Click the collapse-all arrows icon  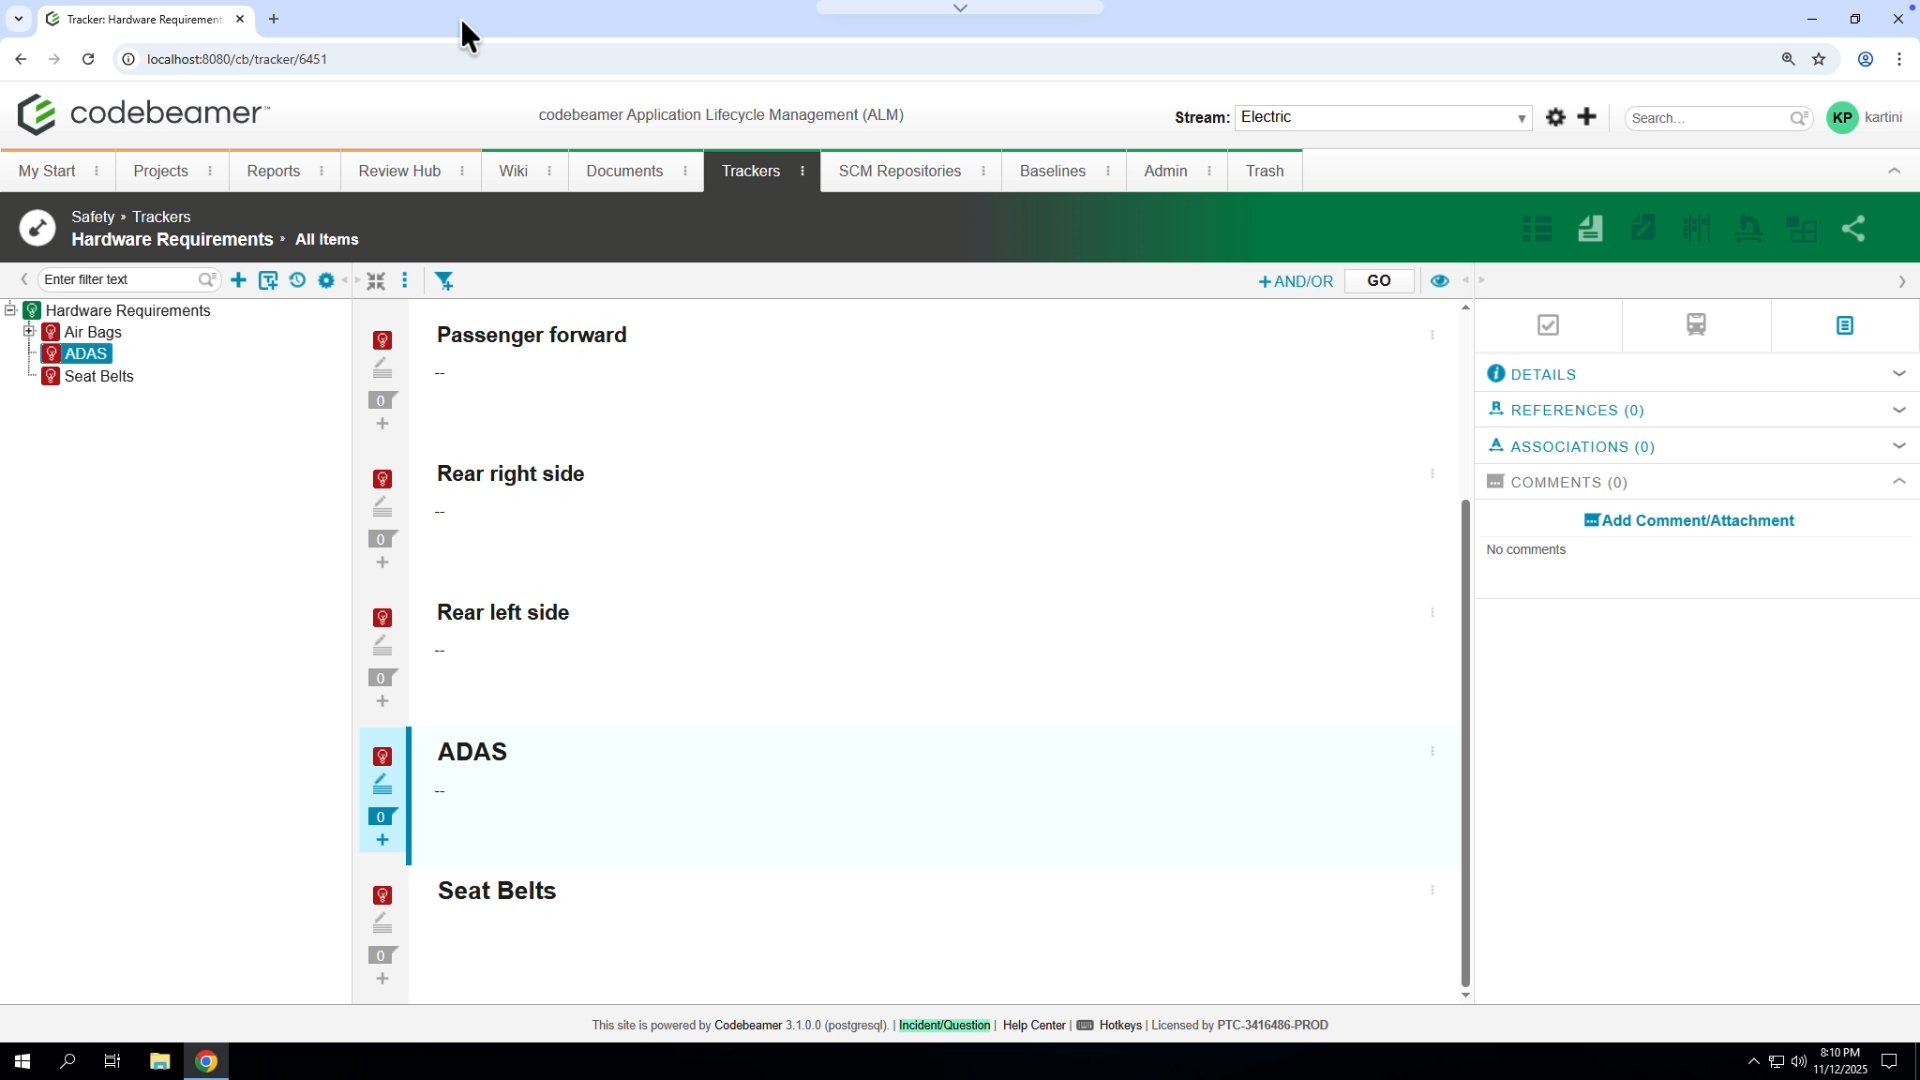click(x=376, y=281)
